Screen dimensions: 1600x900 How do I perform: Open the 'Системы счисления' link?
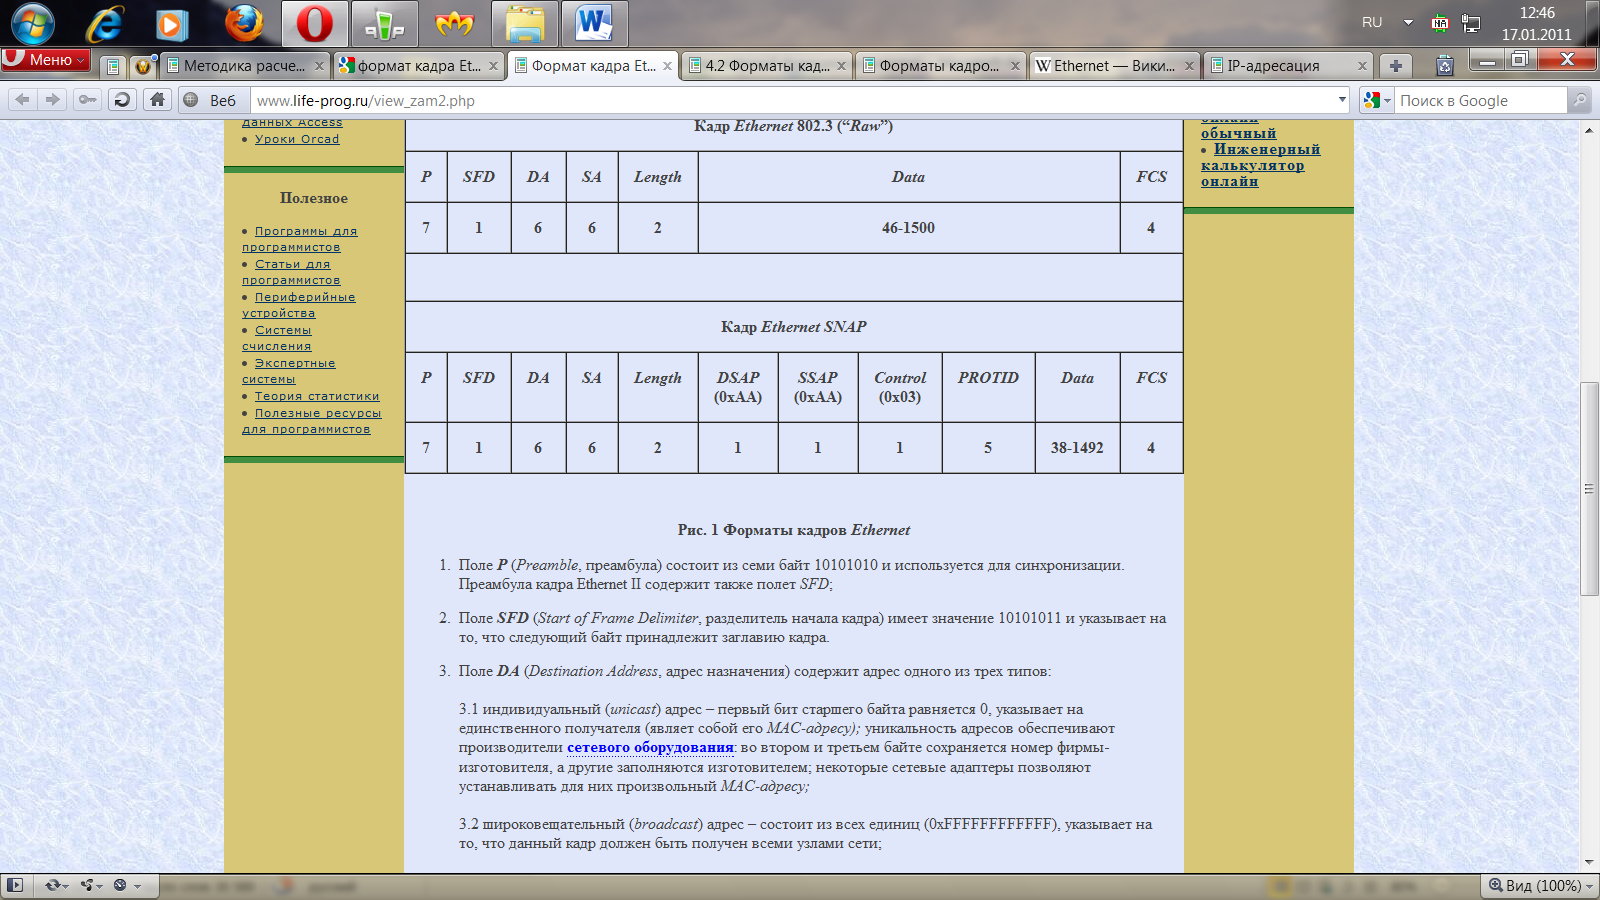[277, 338]
